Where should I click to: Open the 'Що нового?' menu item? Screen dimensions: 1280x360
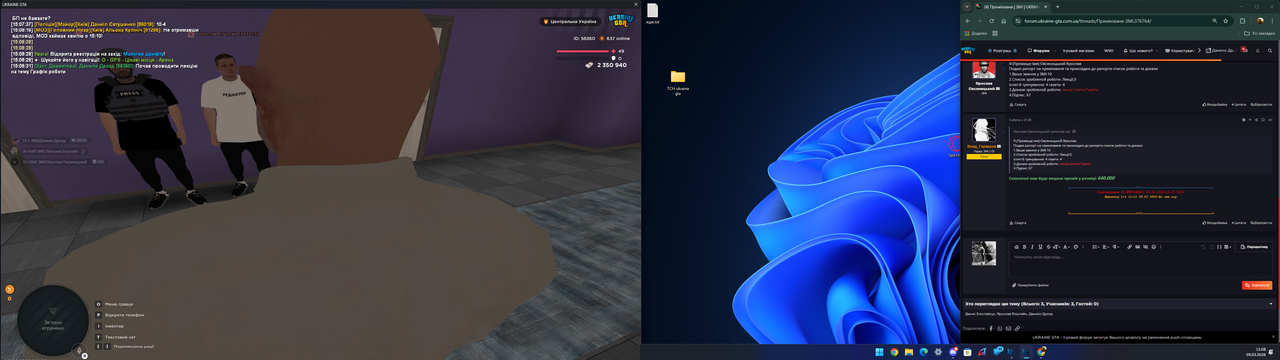point(1138,50)
